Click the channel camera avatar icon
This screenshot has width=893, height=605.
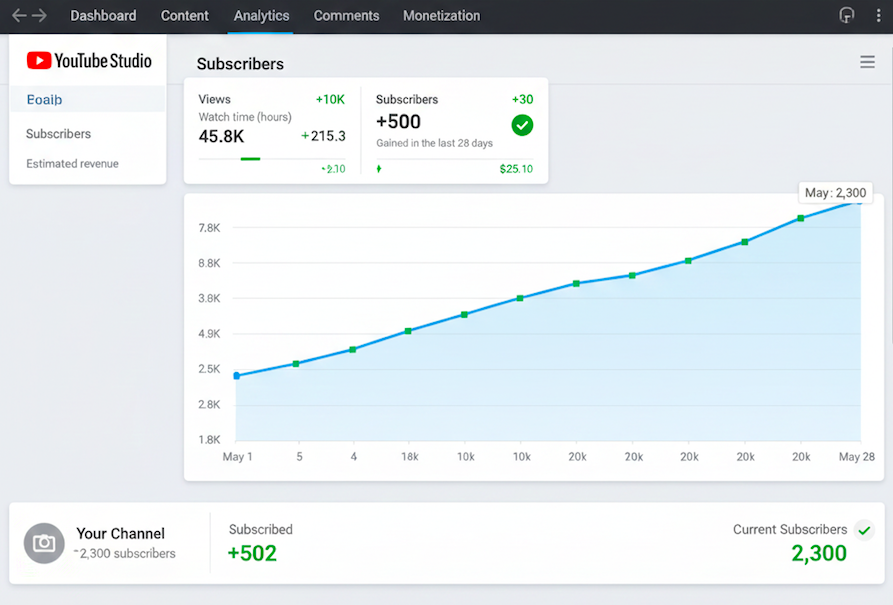tap(44, 543)
